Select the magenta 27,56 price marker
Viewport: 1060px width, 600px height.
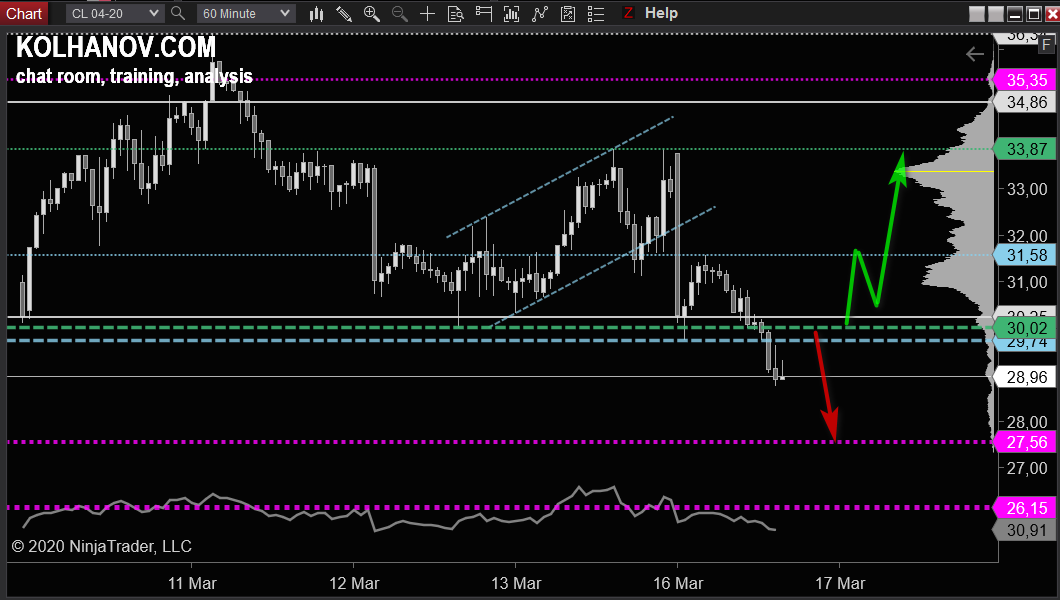coord(1026,442)
